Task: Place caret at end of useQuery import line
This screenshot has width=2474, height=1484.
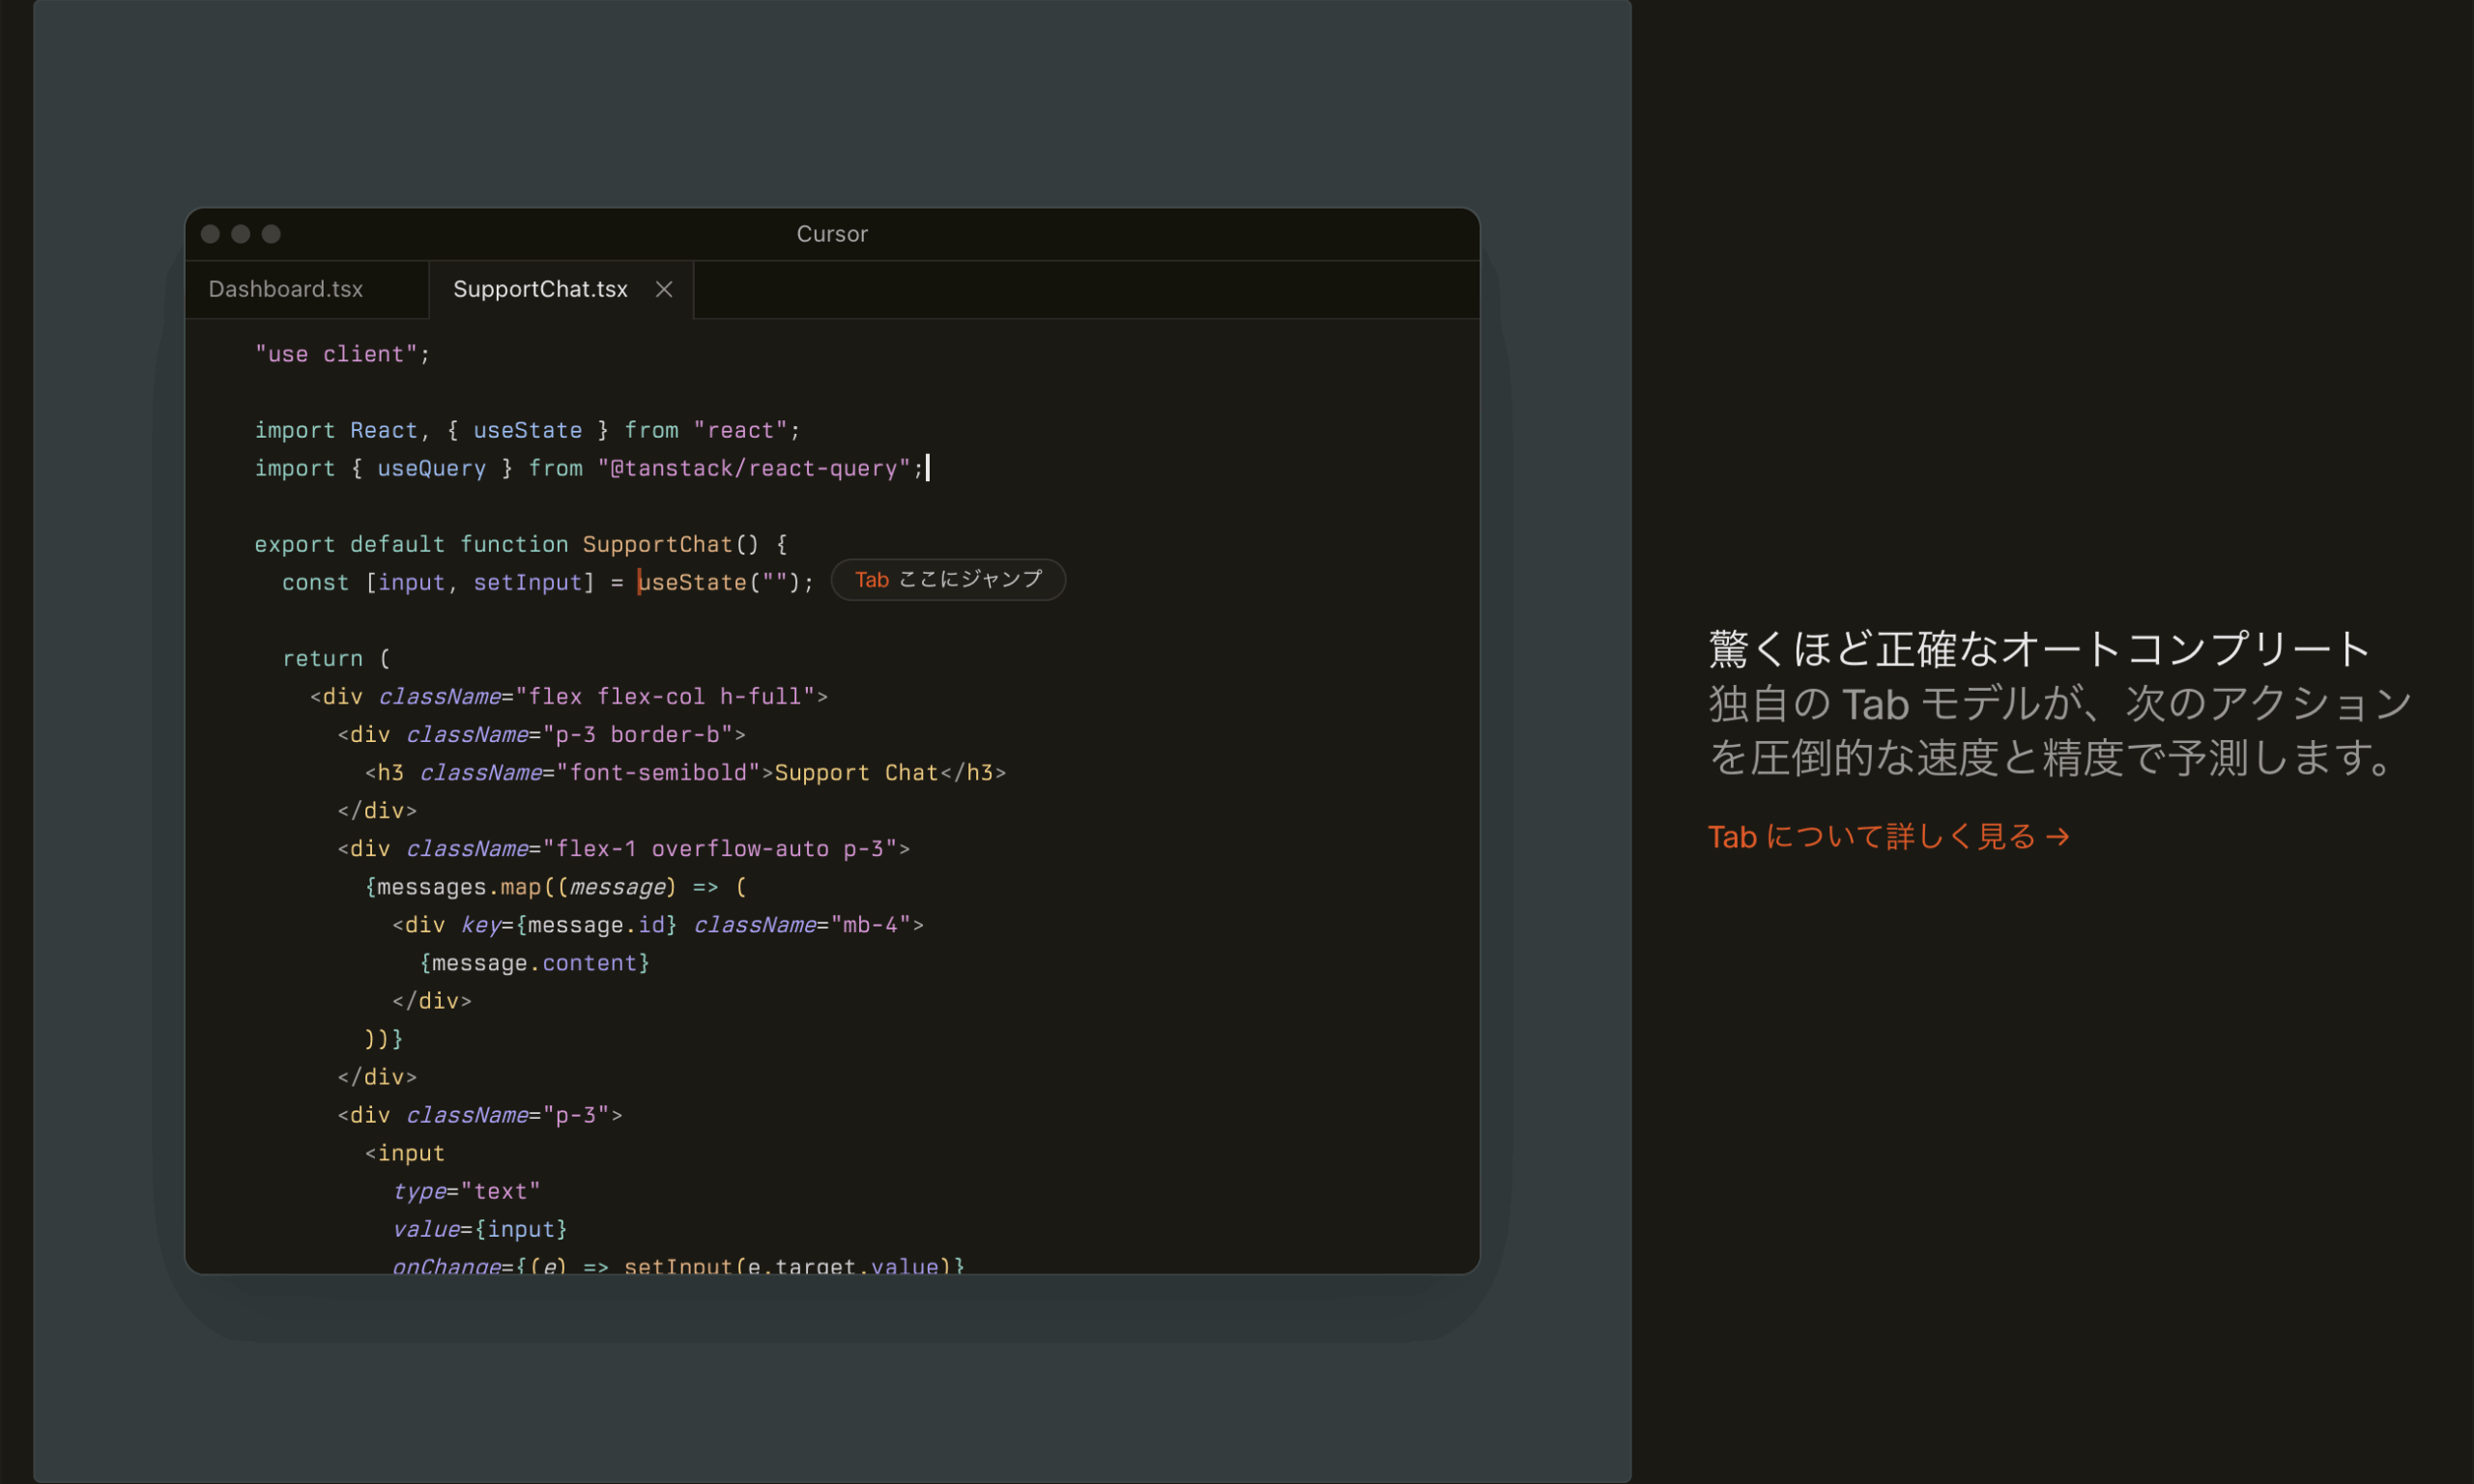Action: coord(927,468)
